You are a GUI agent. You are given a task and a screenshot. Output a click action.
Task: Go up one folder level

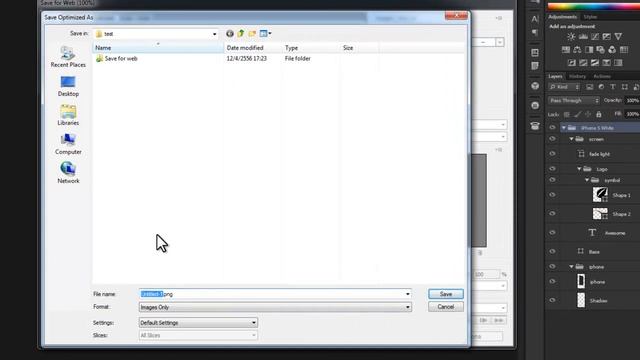point(241,33)
